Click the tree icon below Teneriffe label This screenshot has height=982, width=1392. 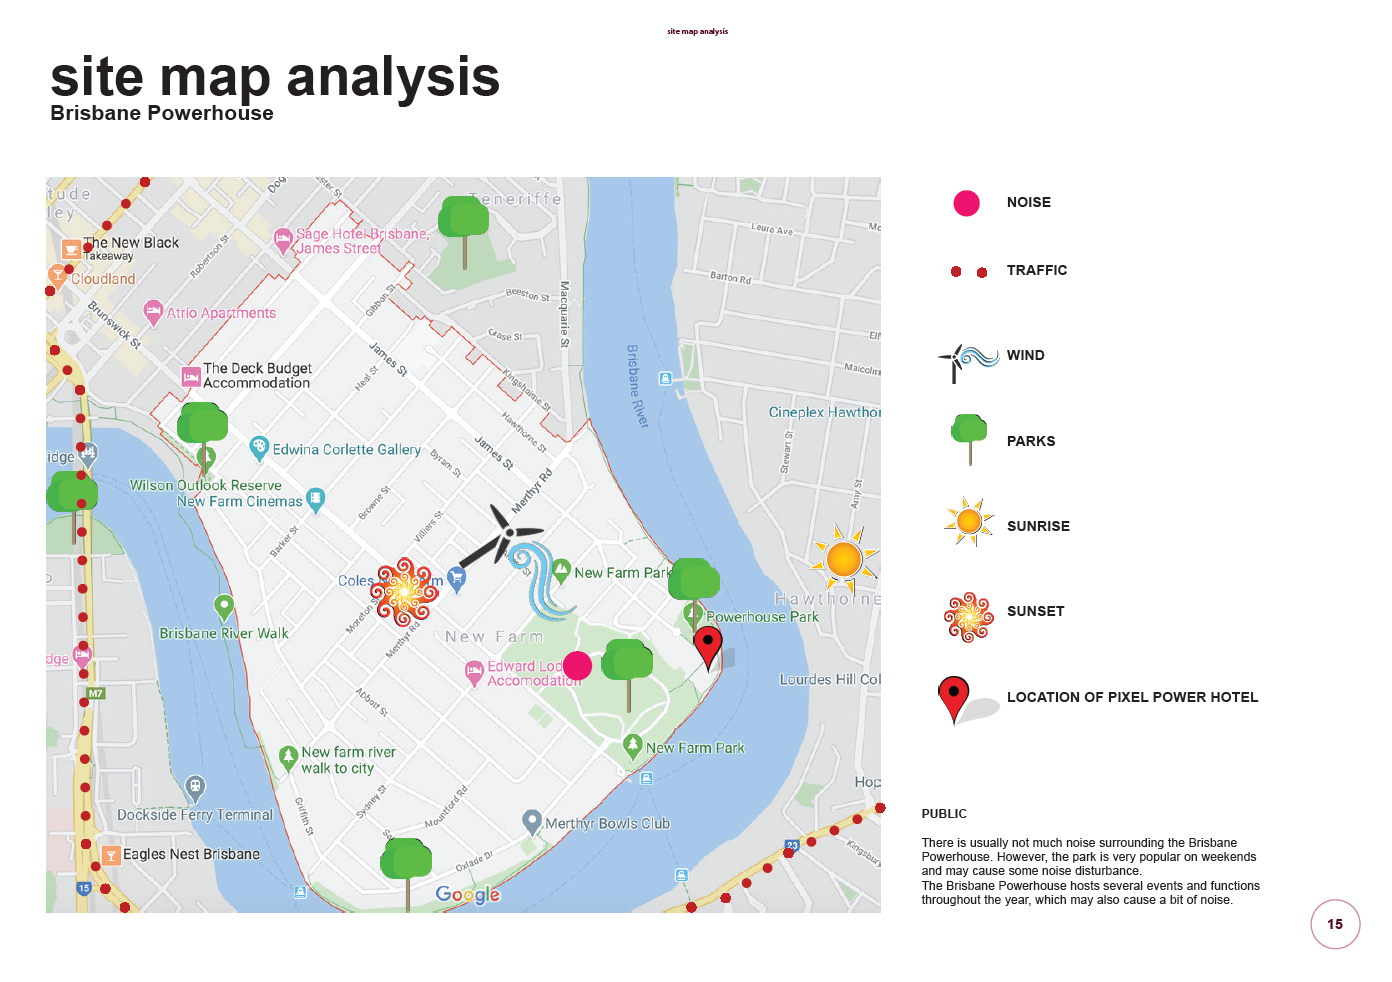coord(464,232)
